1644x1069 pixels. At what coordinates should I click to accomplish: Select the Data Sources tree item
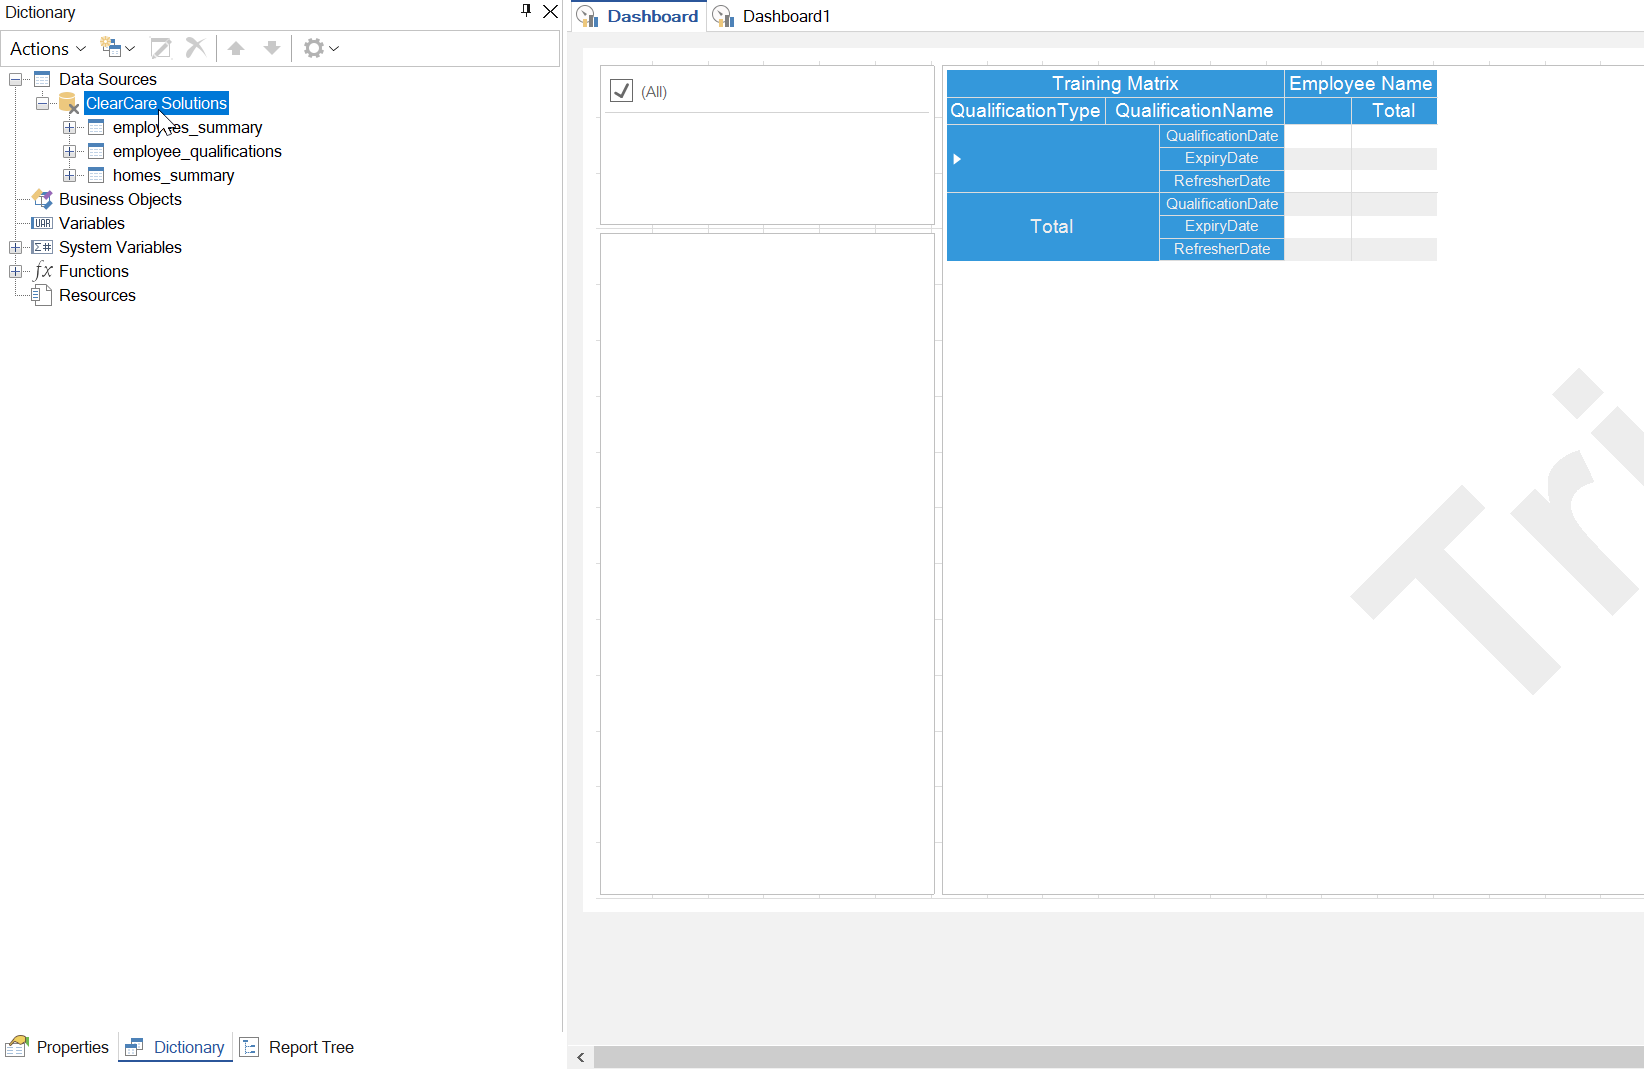tap(108, 79)
